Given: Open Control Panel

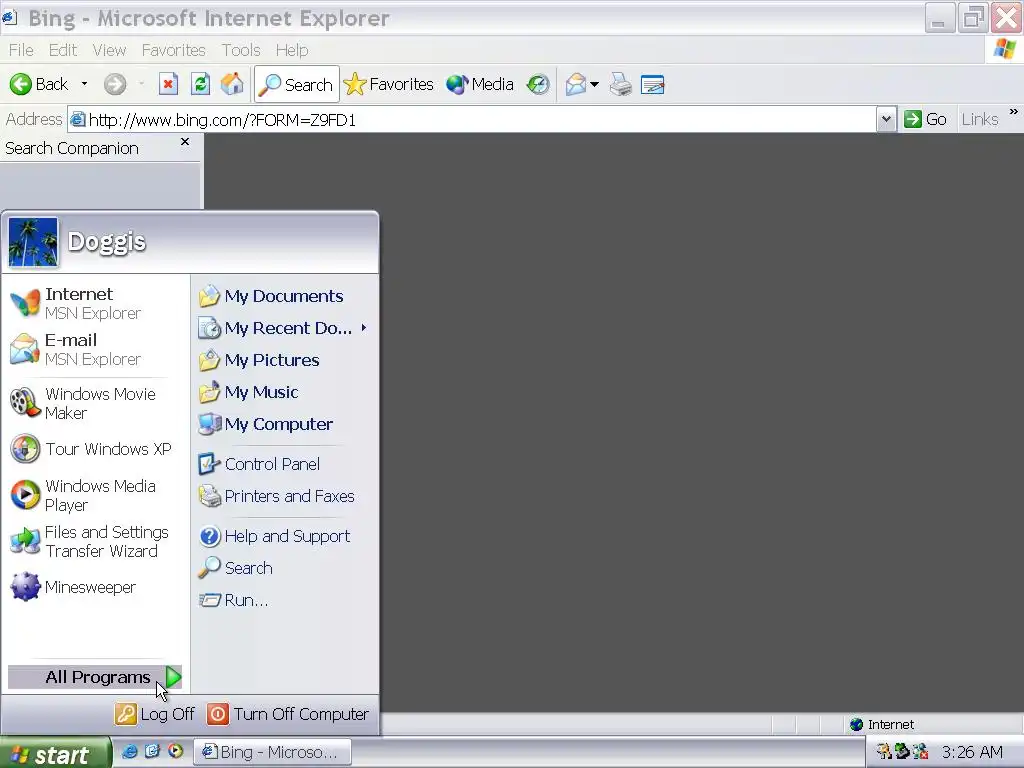Looking at the screenshot, I should [x=284, y=464].
